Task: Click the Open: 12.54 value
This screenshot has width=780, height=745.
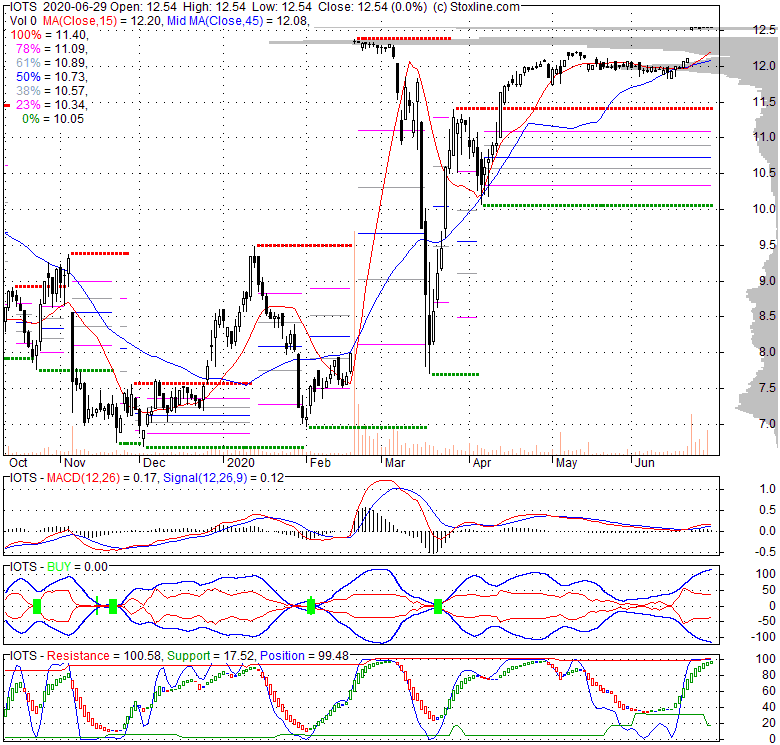Action: [x=144, y=7]
